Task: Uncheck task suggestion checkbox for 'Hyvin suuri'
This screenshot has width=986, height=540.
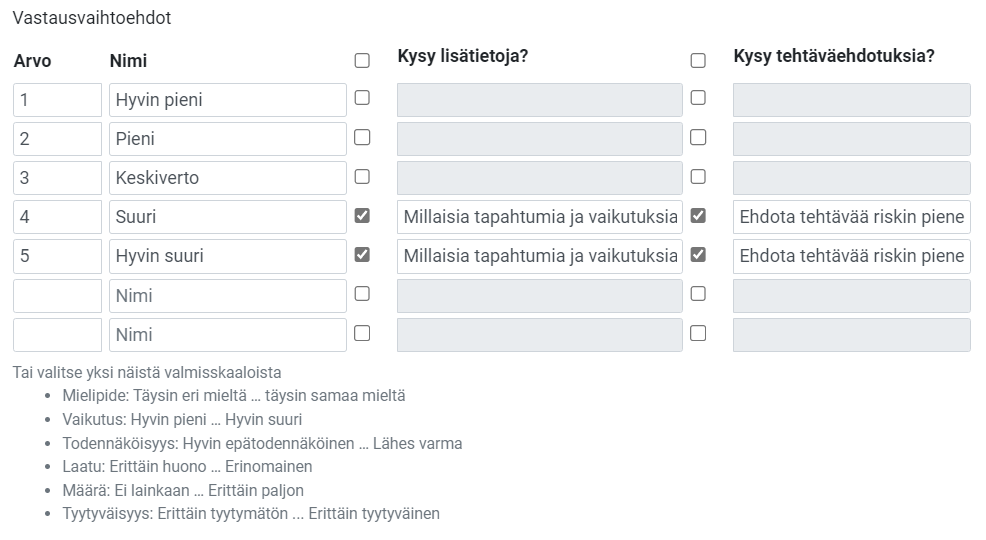Action: [x=698, y=254]
